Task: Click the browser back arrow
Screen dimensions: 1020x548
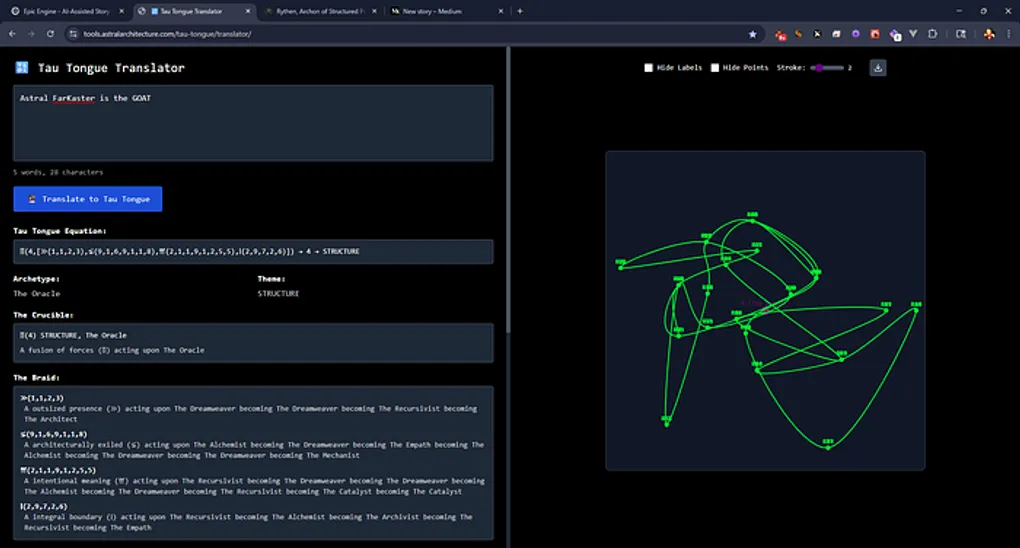Action: pos(12,34)
